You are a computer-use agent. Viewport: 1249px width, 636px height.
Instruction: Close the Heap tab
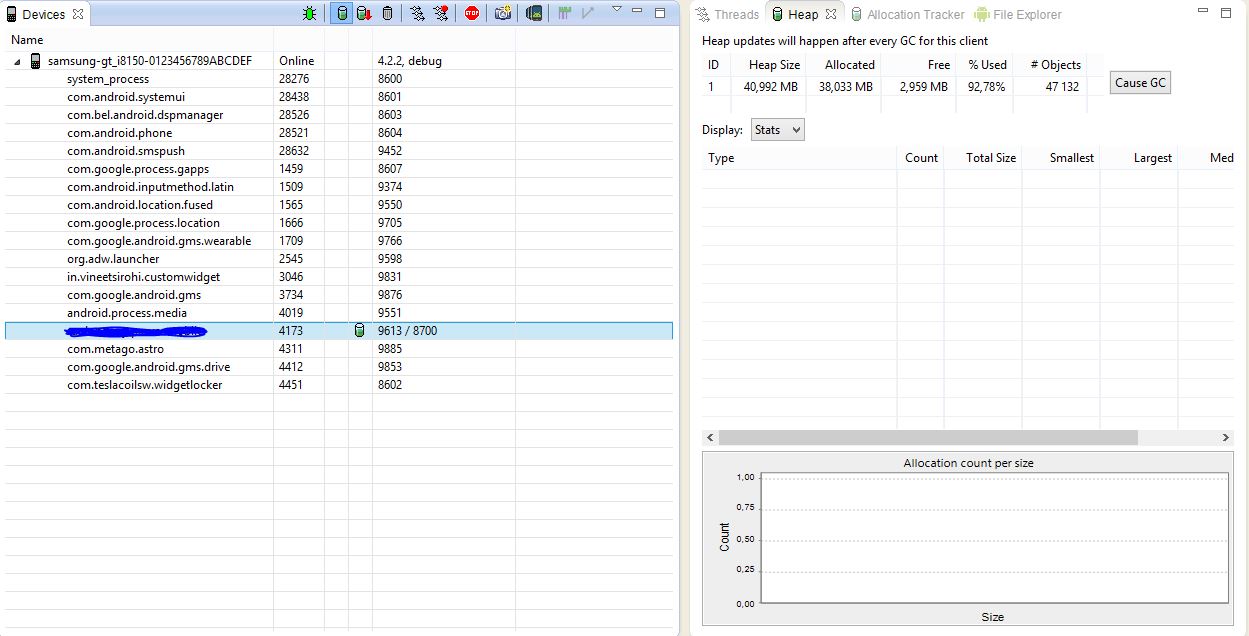tap(831, 14)
